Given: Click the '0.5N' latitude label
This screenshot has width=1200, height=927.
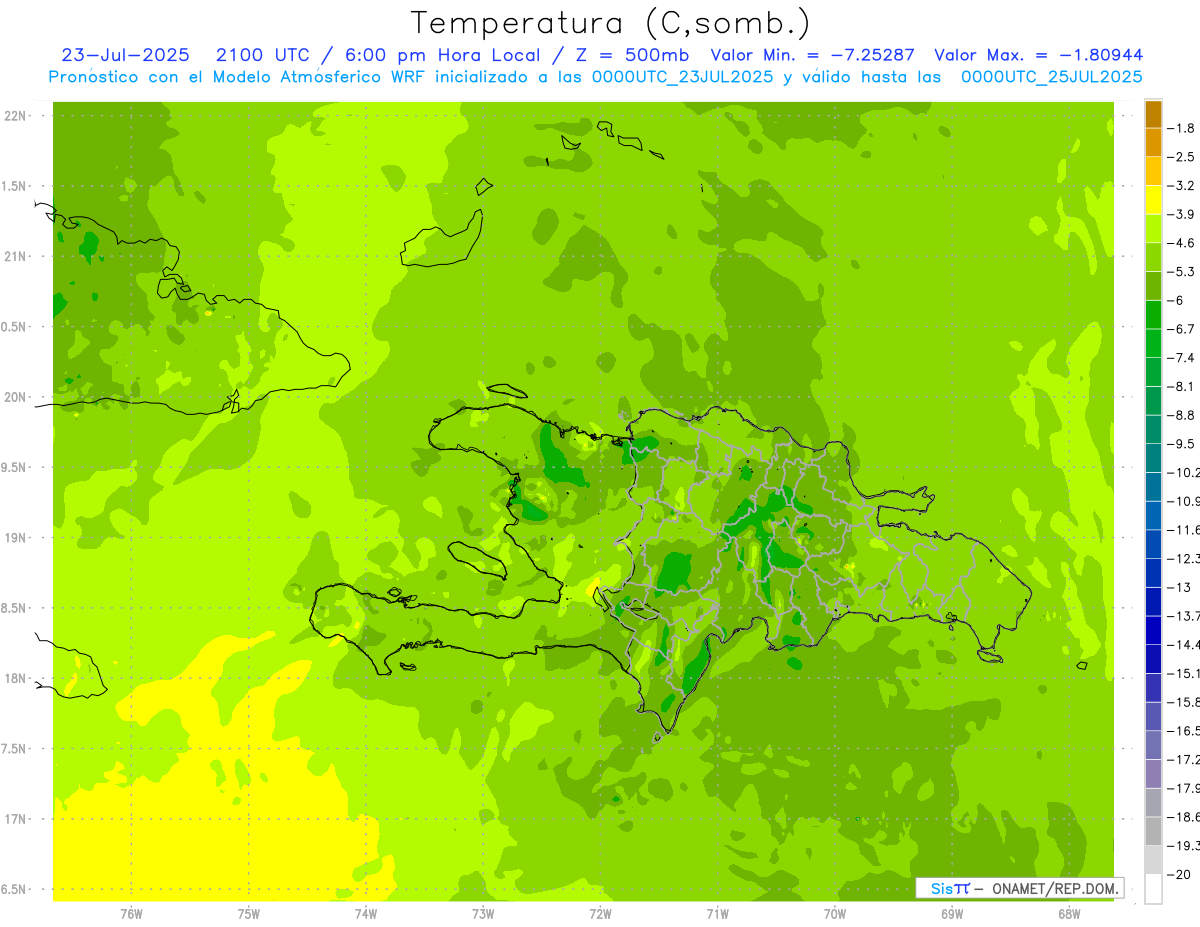Looking at the screenshot, I should coord(15,327).
